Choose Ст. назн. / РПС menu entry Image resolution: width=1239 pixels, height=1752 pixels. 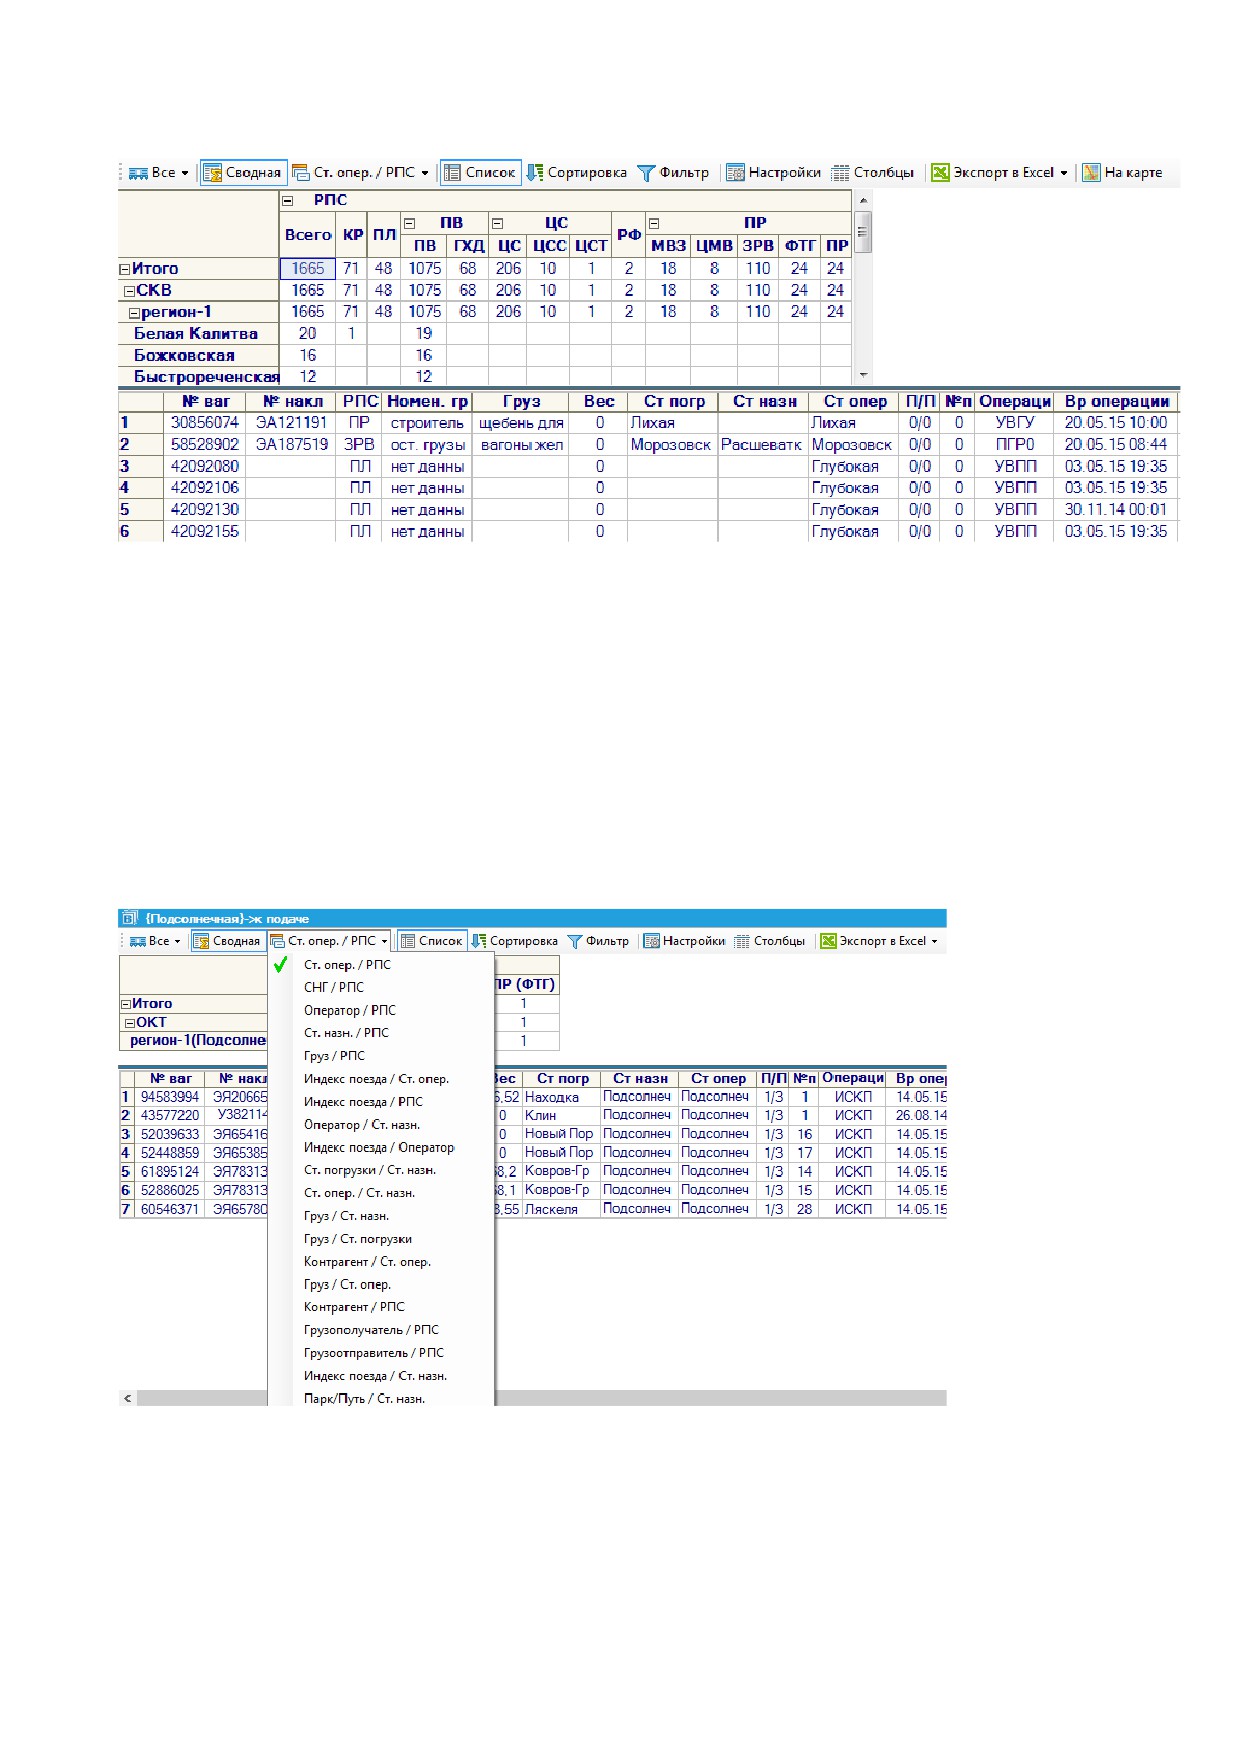point(381,1033)
